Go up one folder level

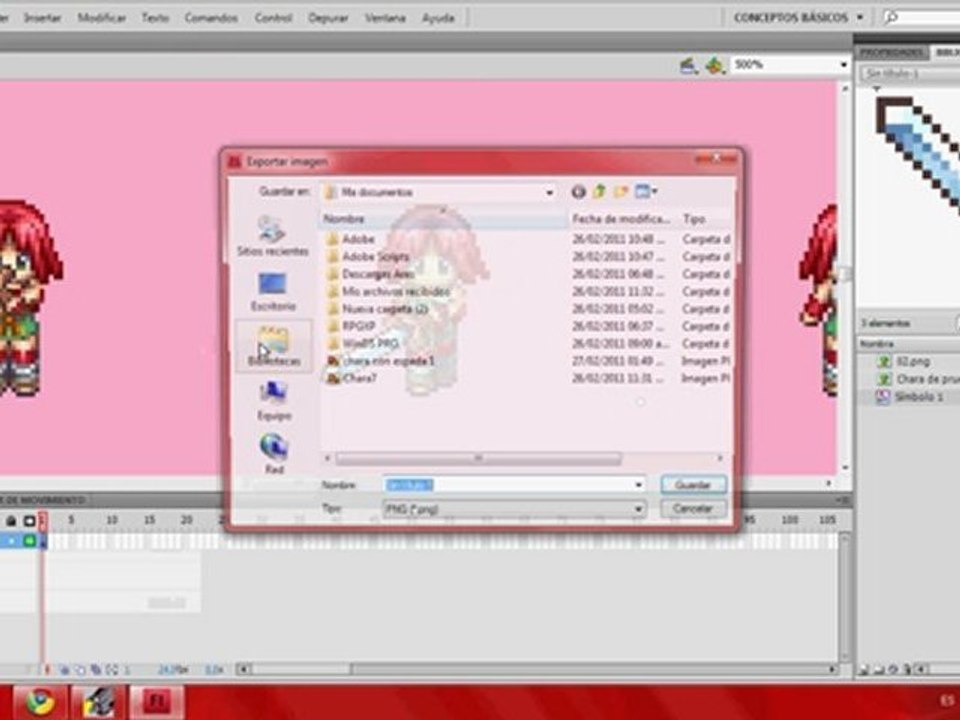pos(599,192)
